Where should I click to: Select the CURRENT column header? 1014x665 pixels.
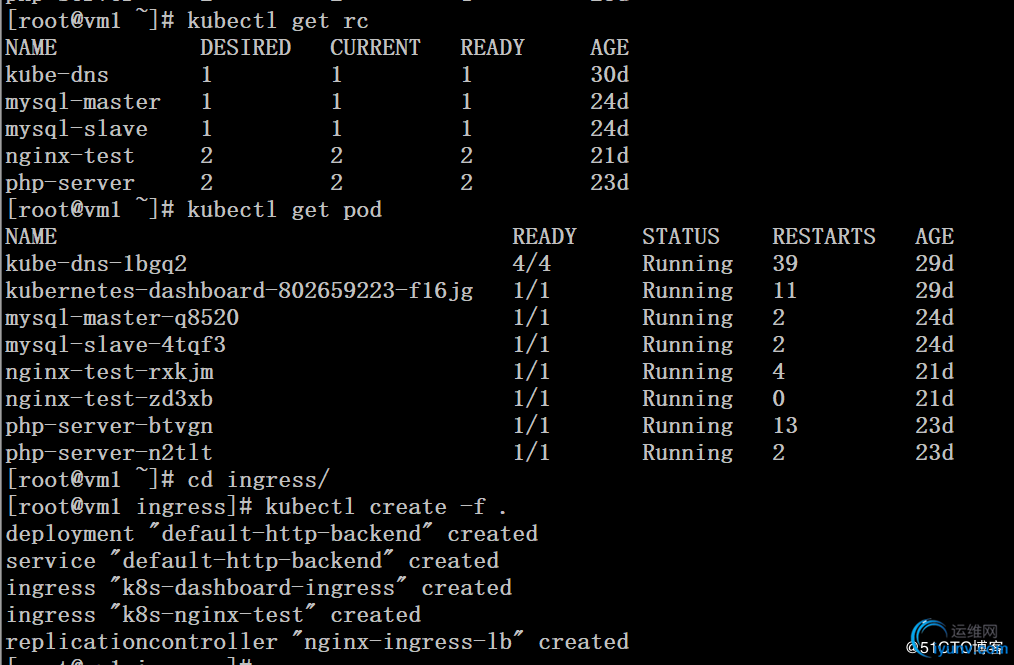pos(375,48)
